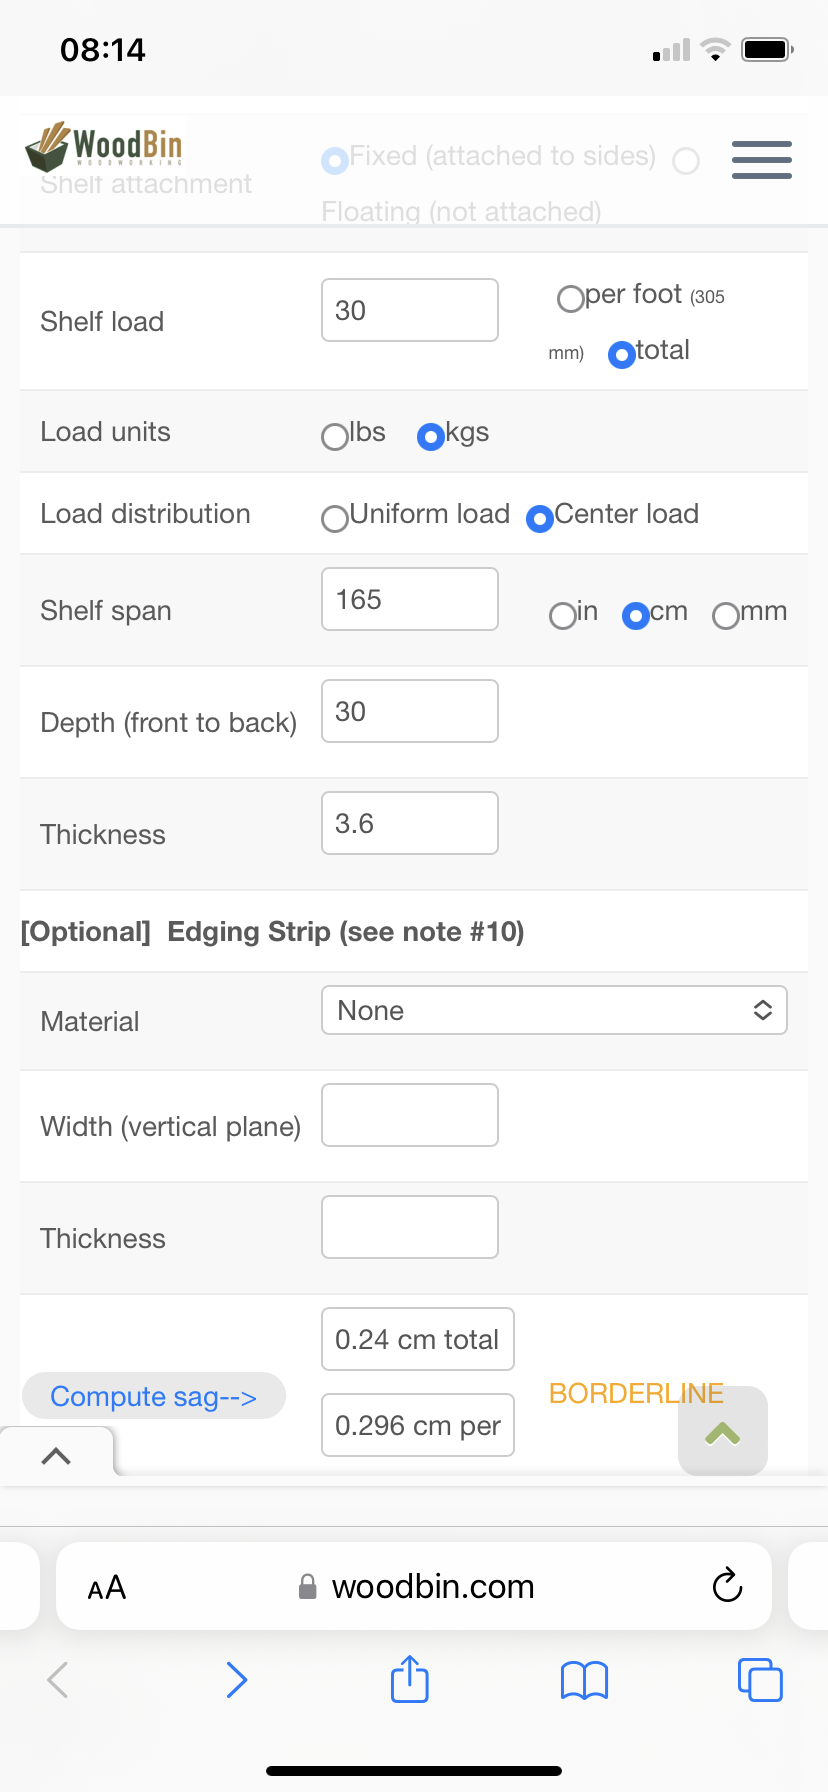Click the Shelf span input field
This screenshot has width=828, height=1792.
pyautogui.click(x=410, y=599)
